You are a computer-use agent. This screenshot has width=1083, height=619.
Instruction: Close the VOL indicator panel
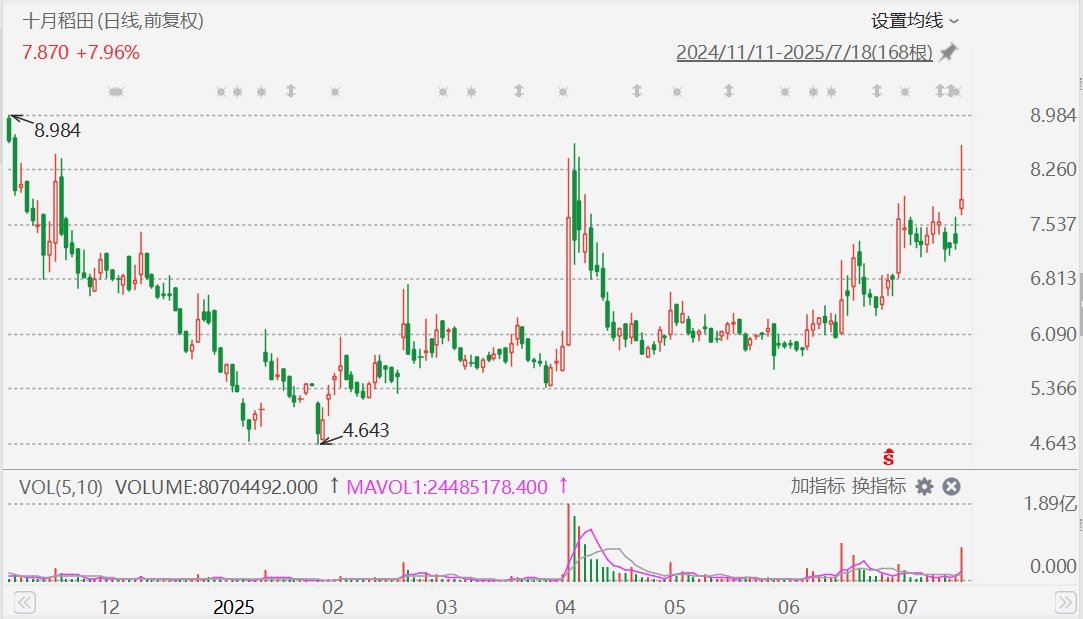click(952, 486)
